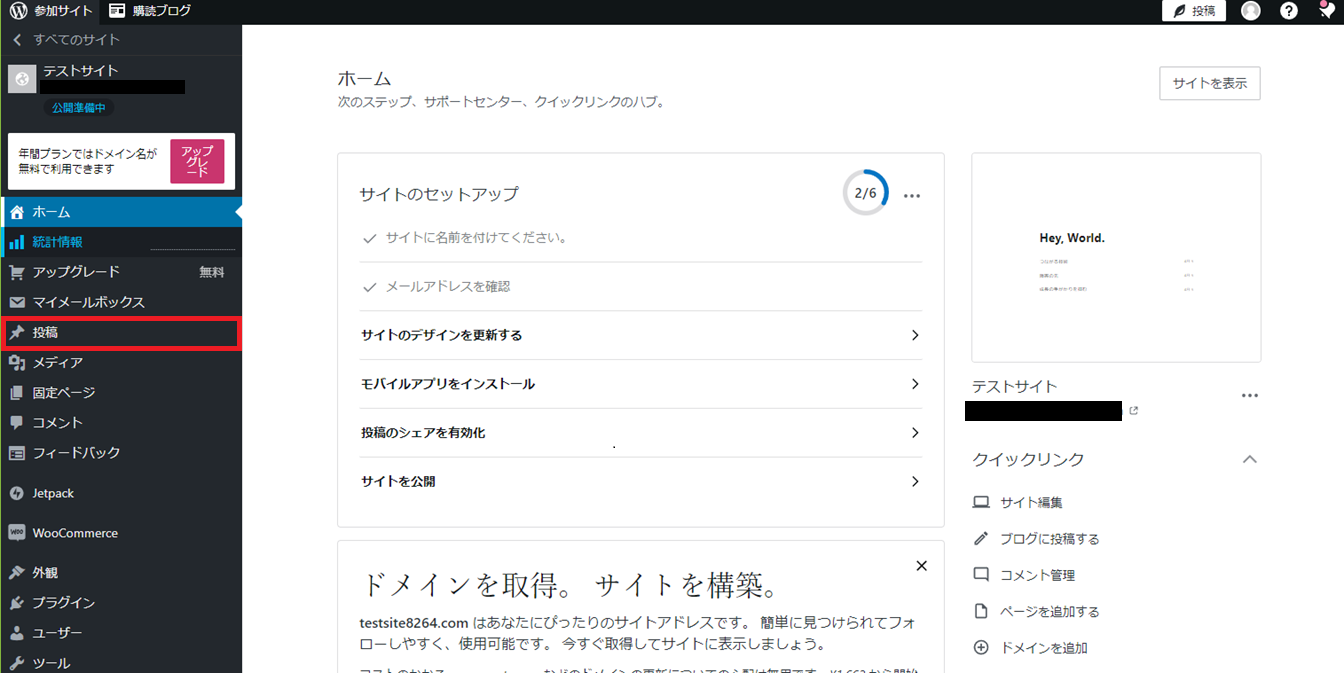Open the three-dot menu beside テストサイト preview
Viewport: 1344px width, 673px height.
coord(1249,396)
